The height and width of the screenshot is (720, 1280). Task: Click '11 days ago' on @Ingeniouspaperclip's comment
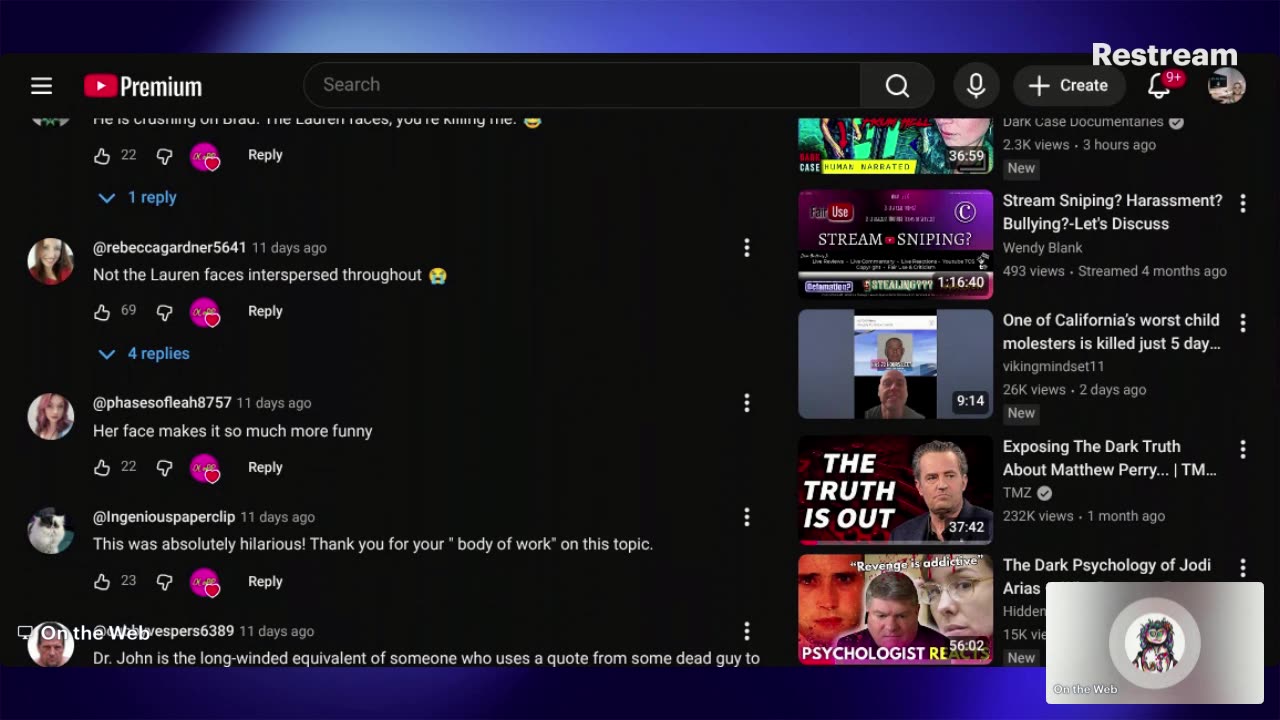click(x=278, y=517)
